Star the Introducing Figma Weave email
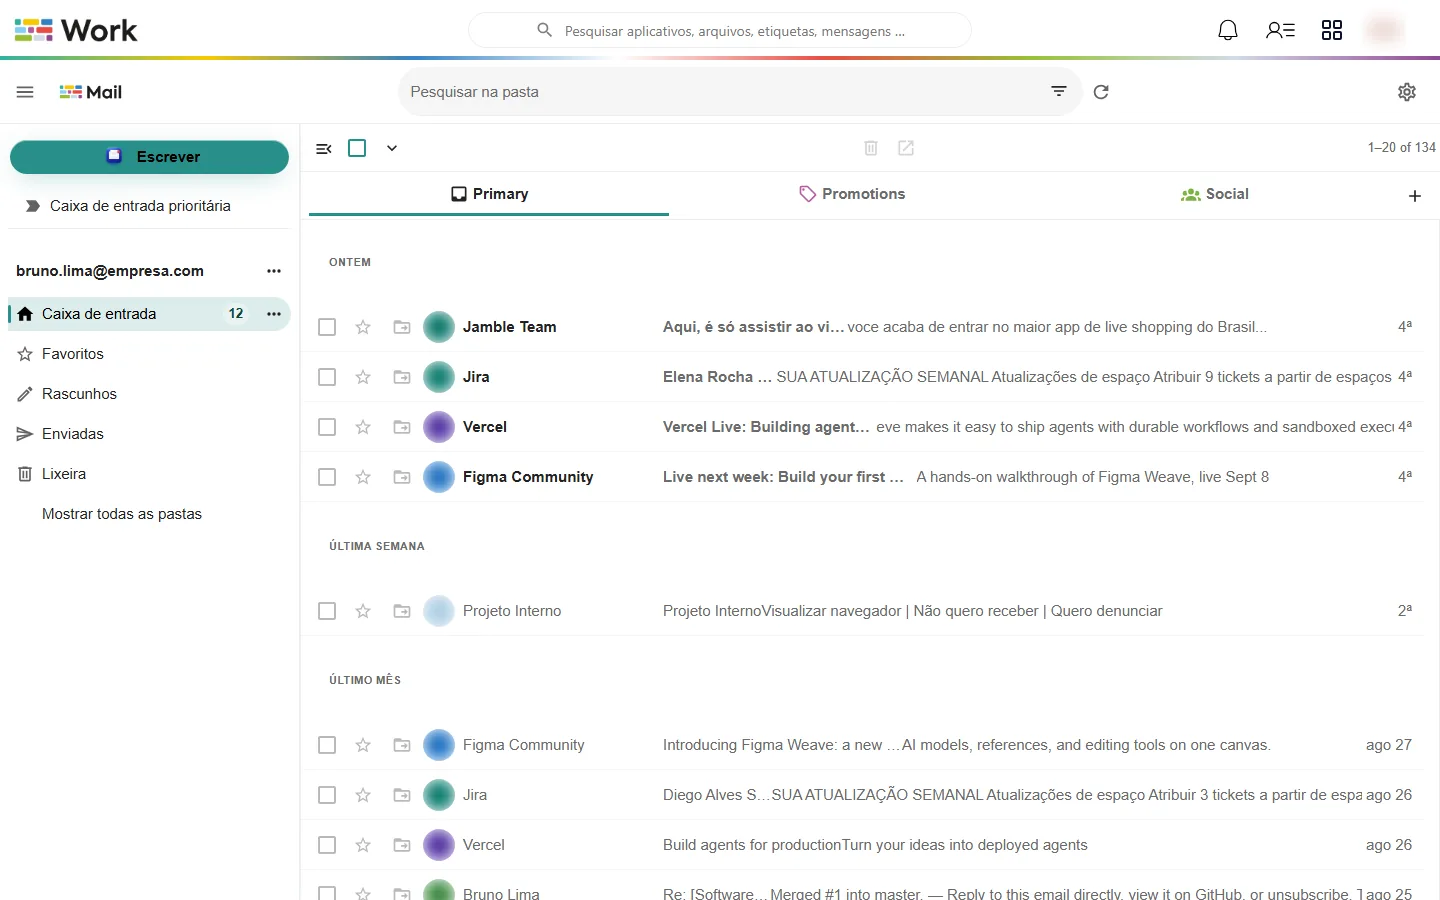Image resolution: width=1440 pixels, height=900 pixels. (363, 745)
